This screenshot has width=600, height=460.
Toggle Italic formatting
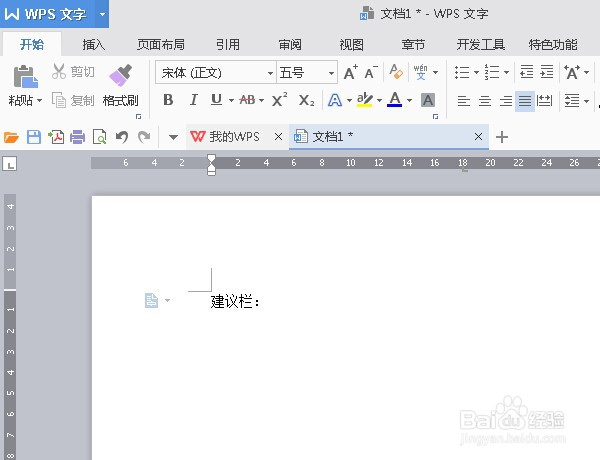pos(194,100)
